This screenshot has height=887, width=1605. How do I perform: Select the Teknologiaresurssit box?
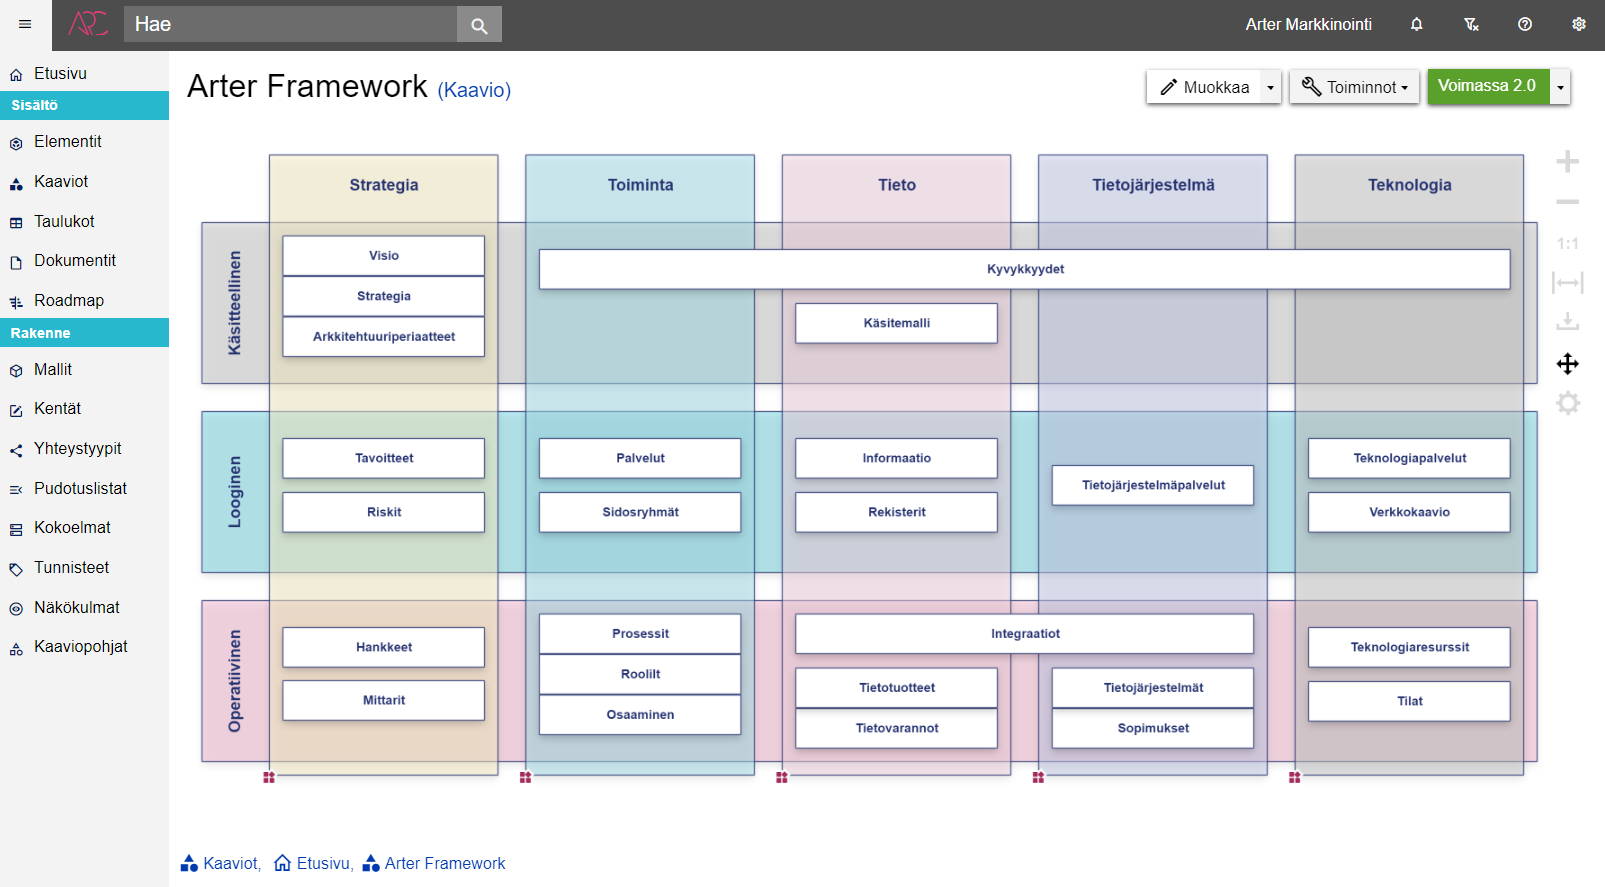(x=1409, y=647)
